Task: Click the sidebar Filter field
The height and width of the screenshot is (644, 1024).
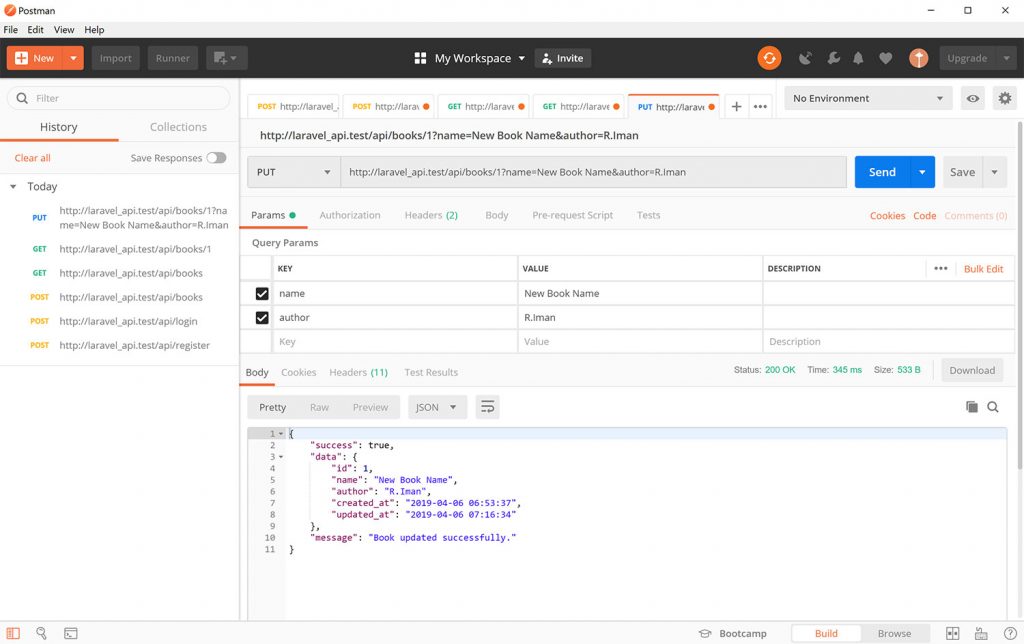Action: [x=118, y=99]
